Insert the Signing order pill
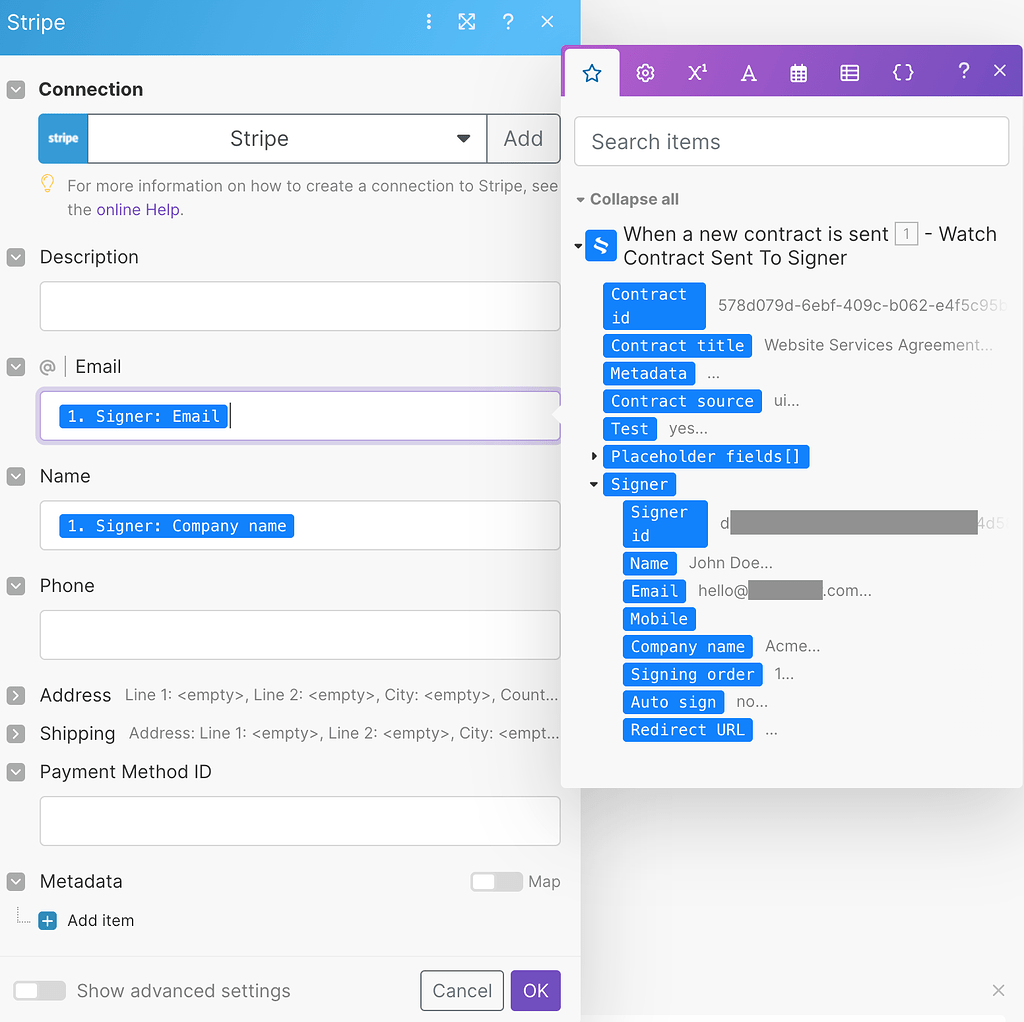Image resolution: width=1024 pixels, height=1022 pixels. pyautogui.click(x=692, y=674)
